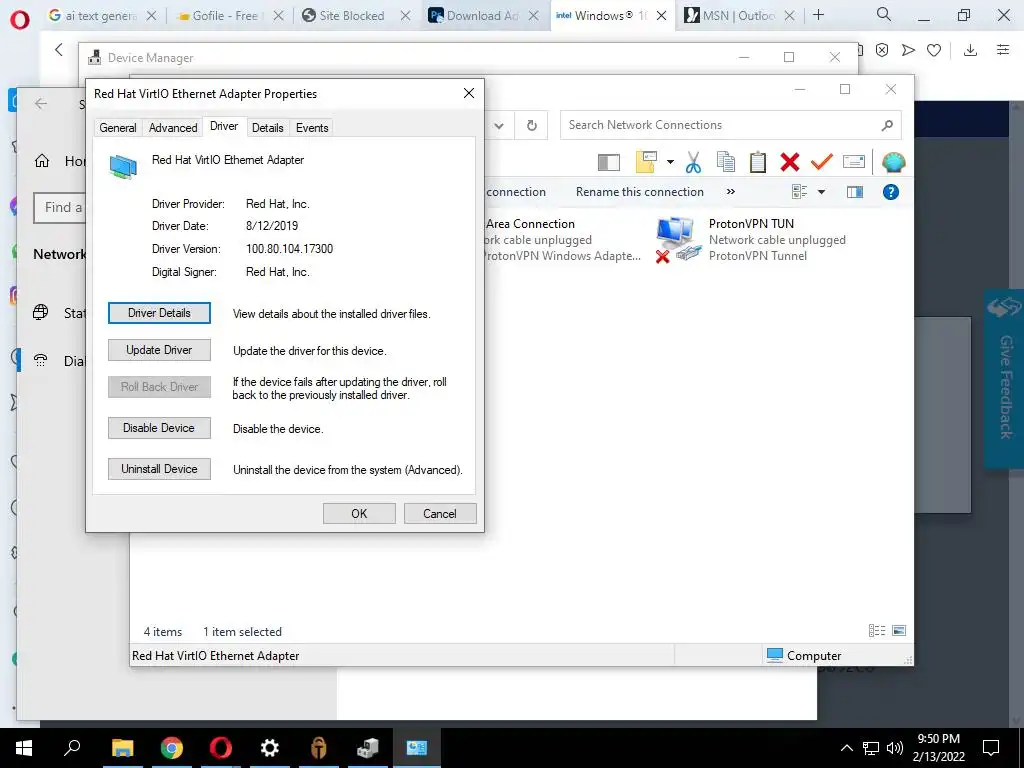This screenshot has width=1024, height=768.
Task: Confirm the properties dialog with OK
Action: coord(359,513)
